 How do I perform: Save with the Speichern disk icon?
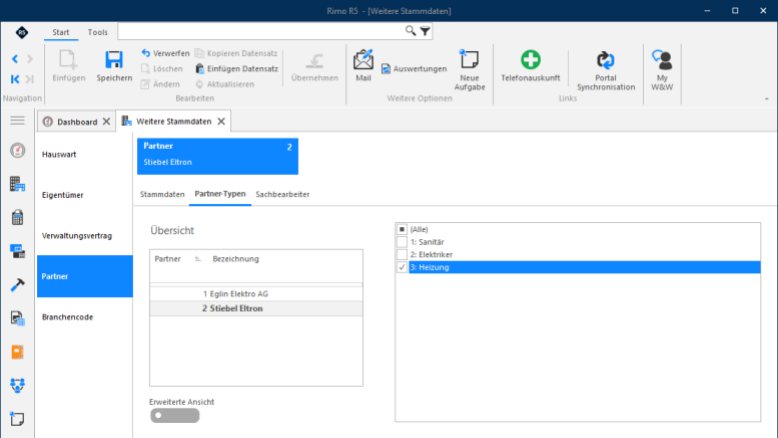pyautogui.click(x=114, y=60)
